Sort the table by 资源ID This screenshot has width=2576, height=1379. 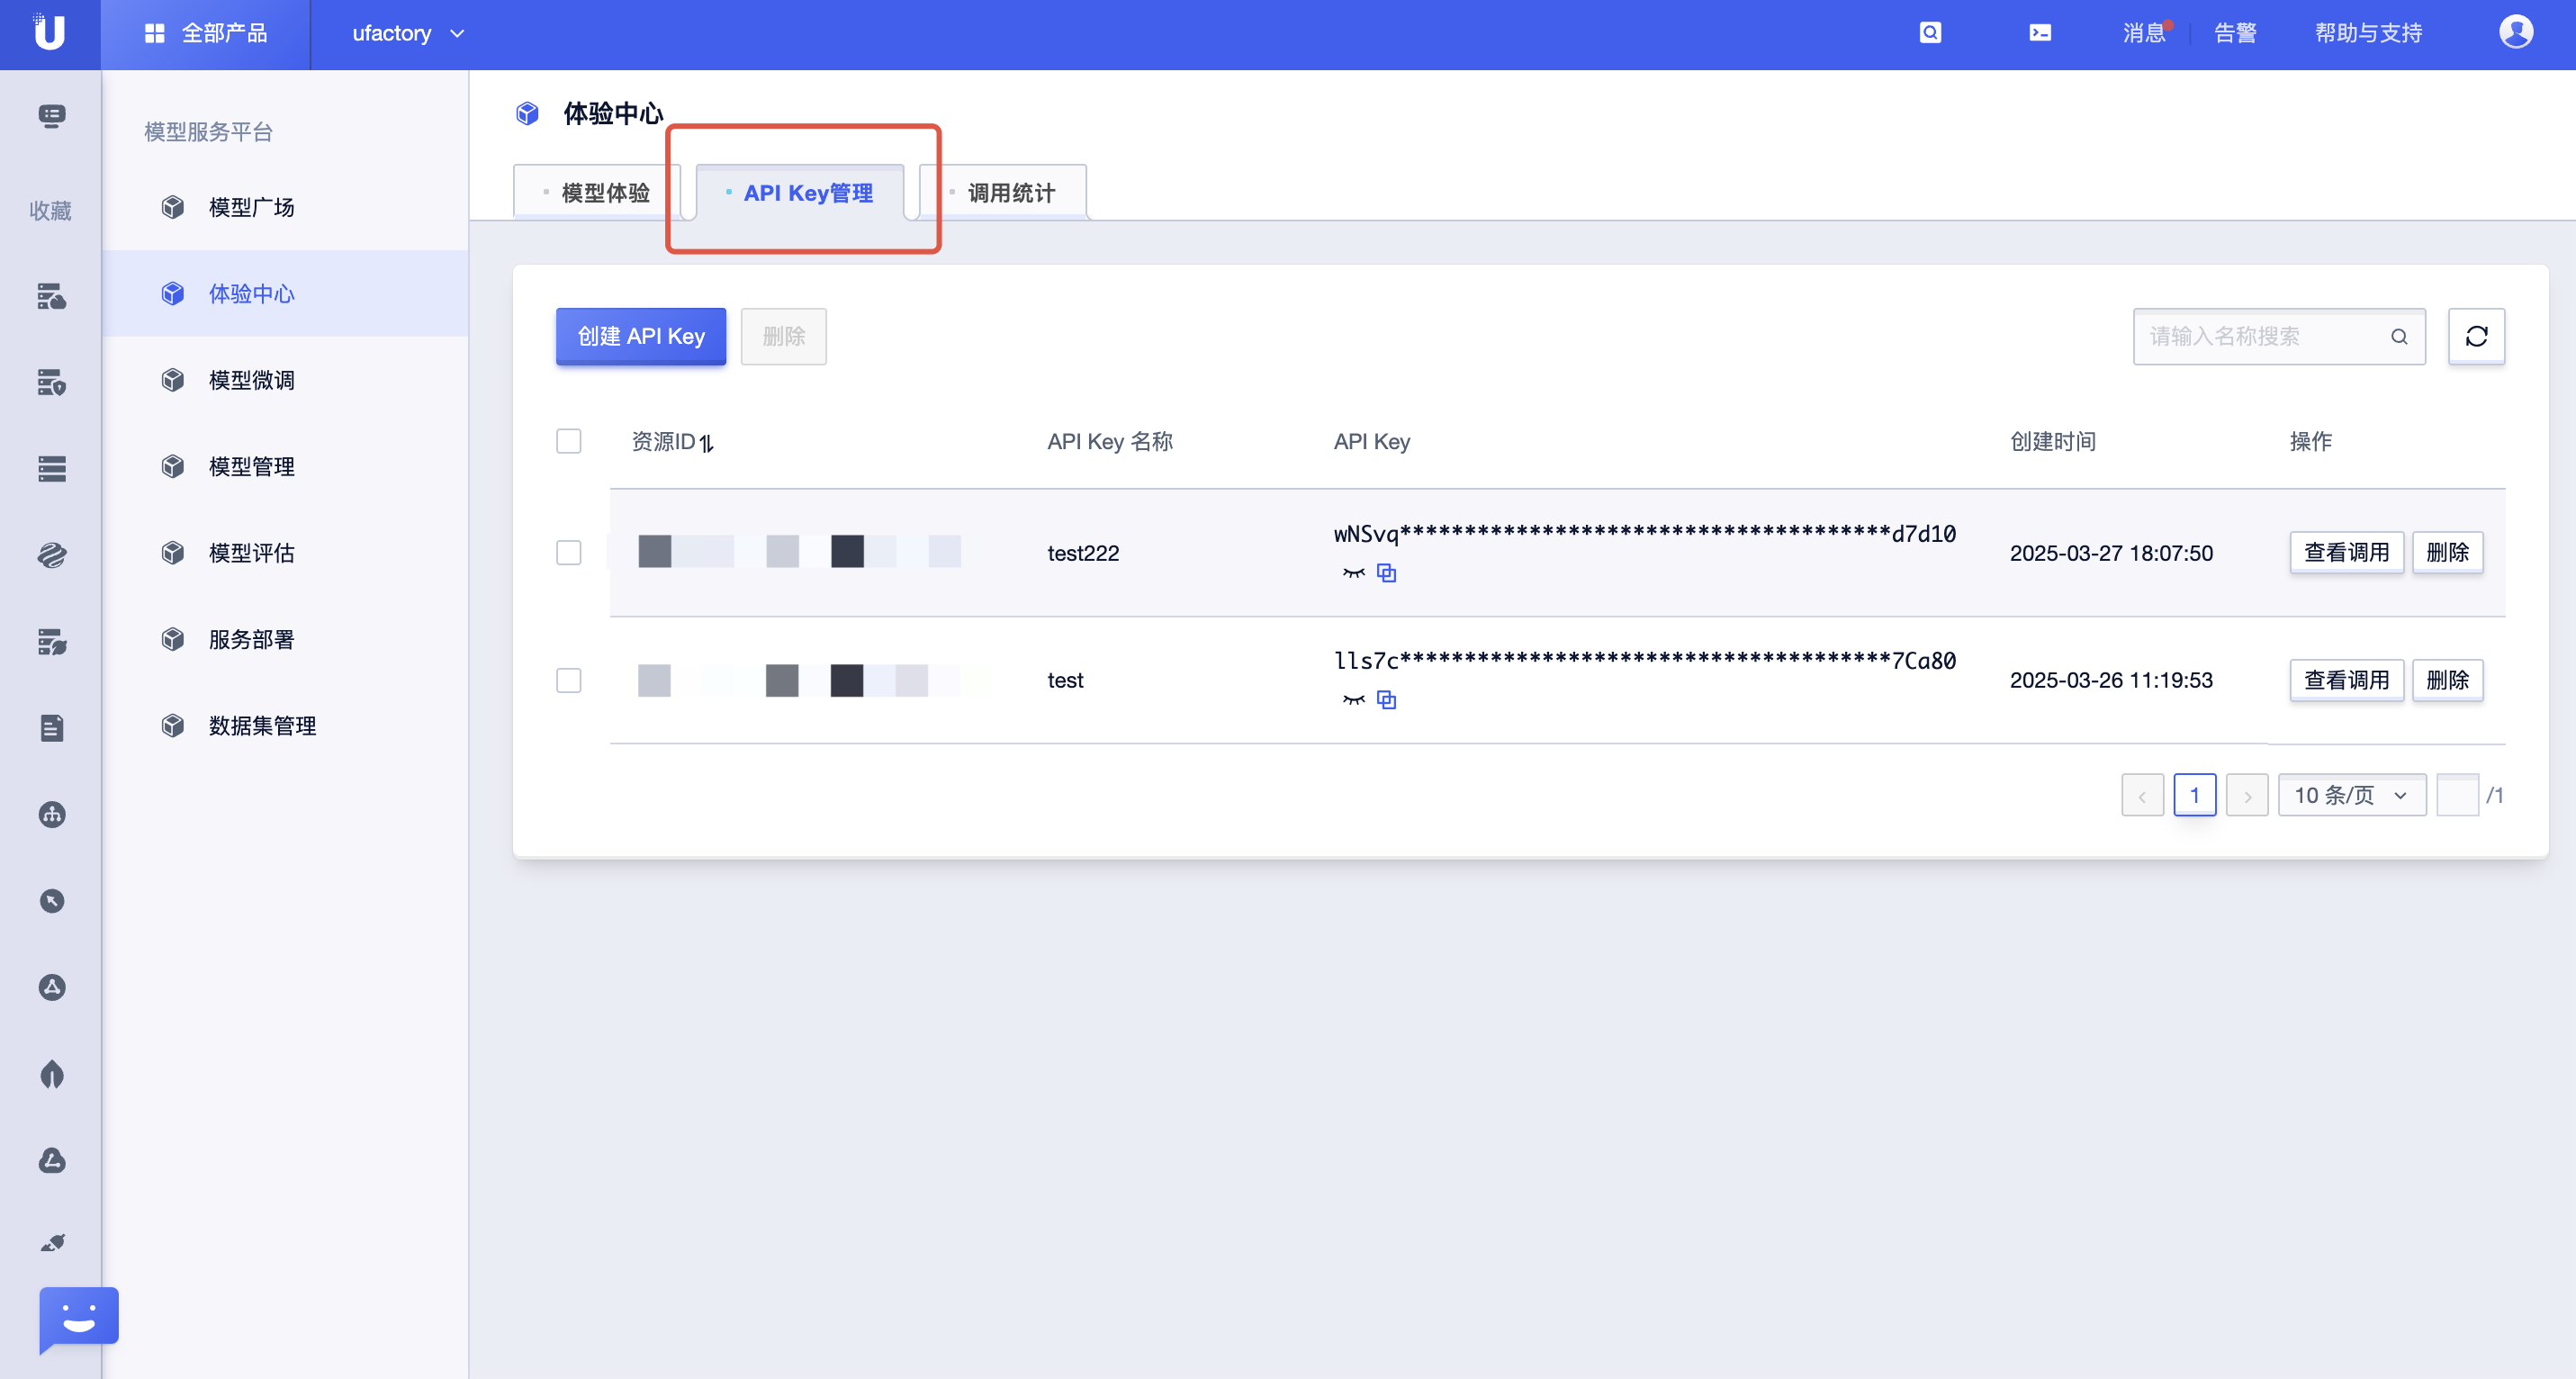[x=706, y=442]
